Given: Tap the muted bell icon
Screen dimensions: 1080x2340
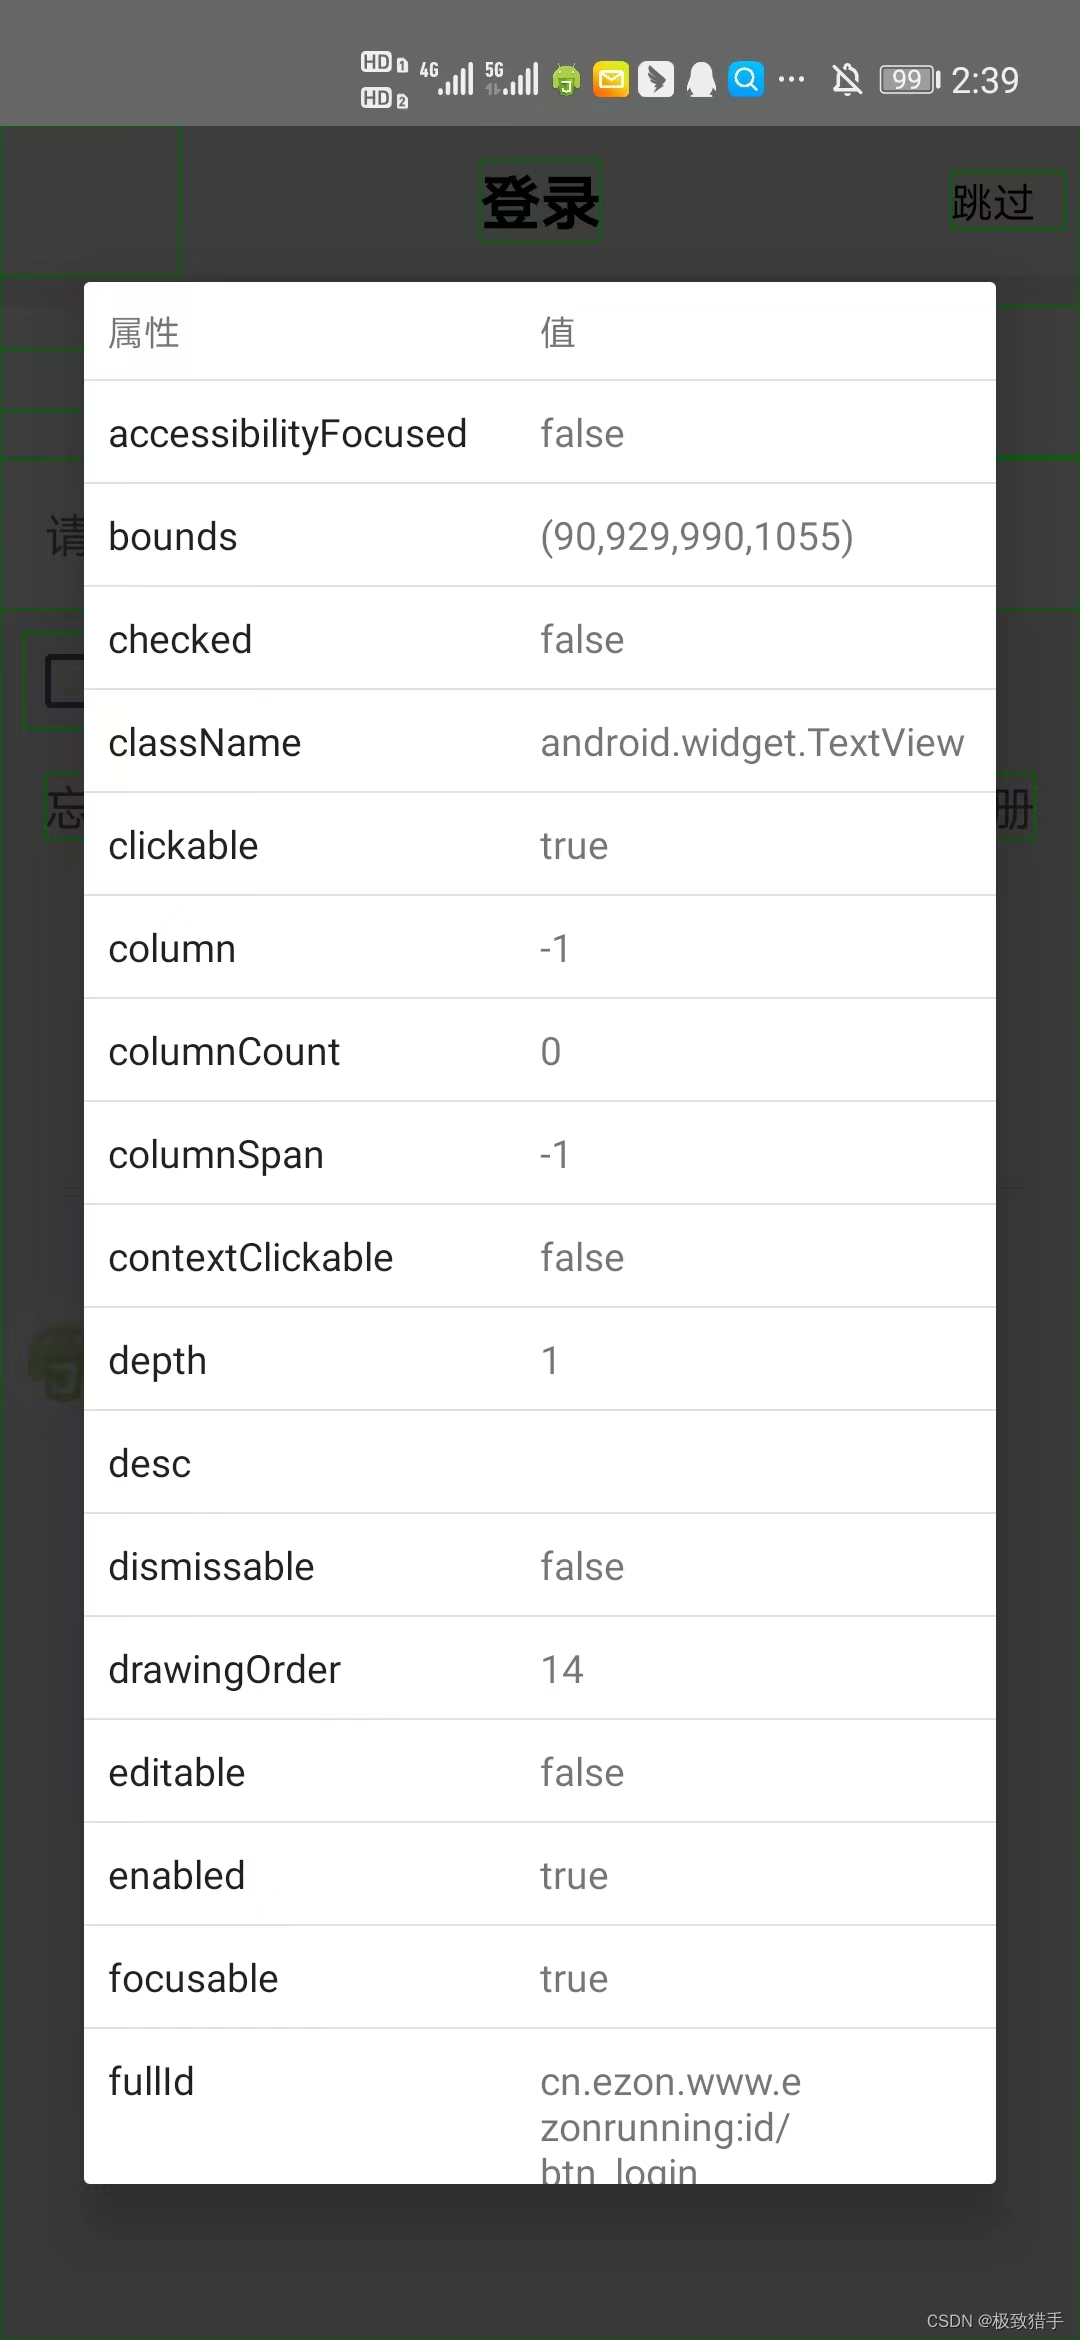Looking at the screenshot, I should [x=847, y=79].
